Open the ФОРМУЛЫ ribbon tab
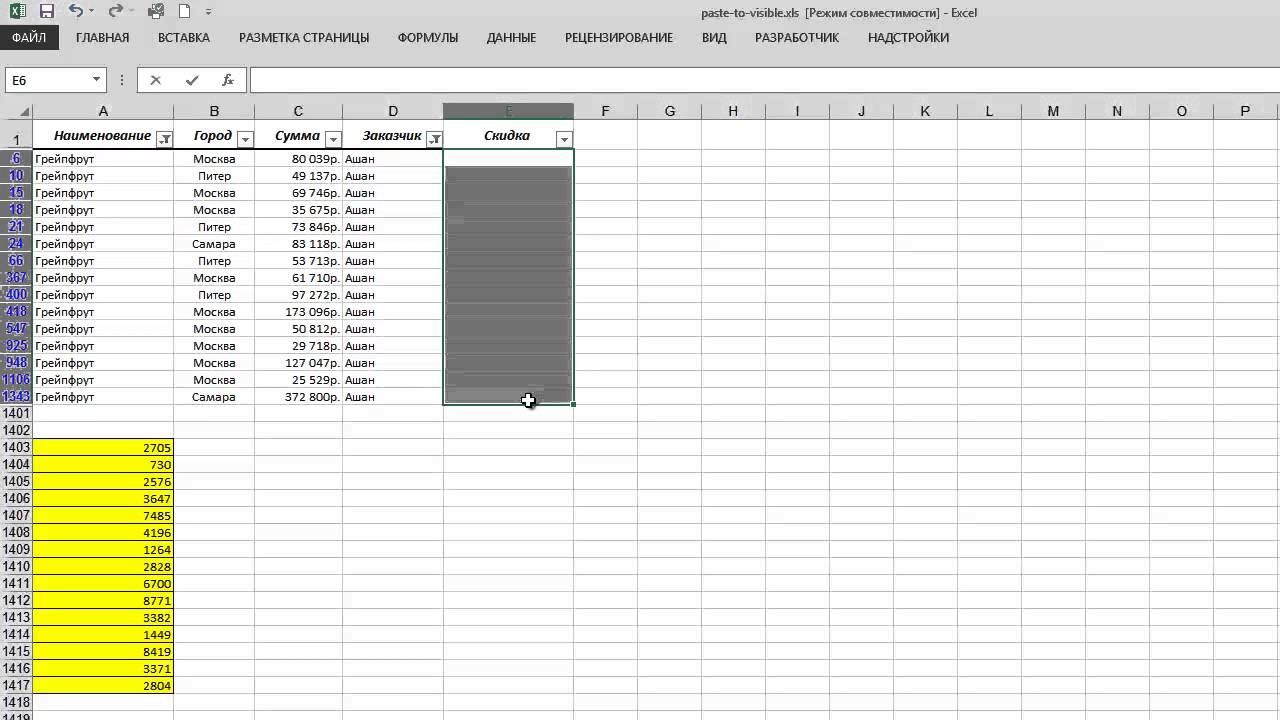Screen dimensions: 1280x720 click(x=428, y=38)
